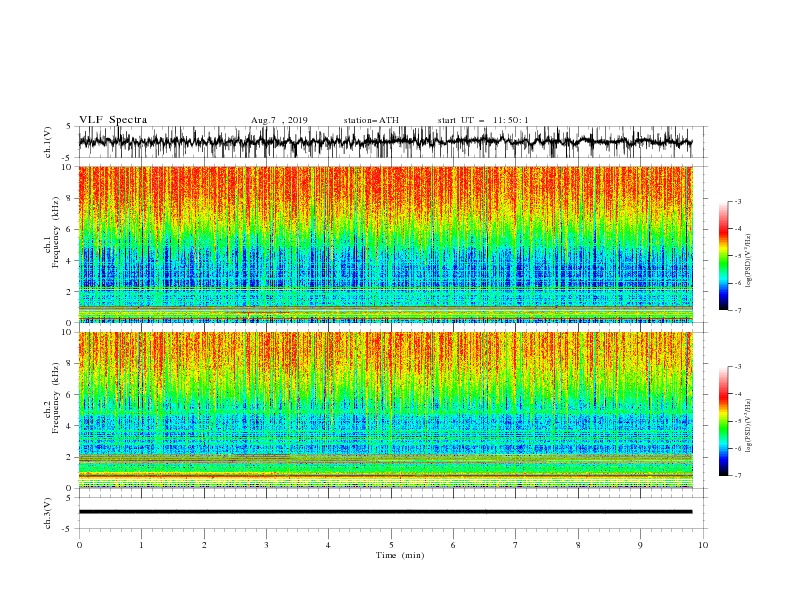Click the ch.2 color bar "log(PSD)(V²/Hz)" label

tap(748, 426)
